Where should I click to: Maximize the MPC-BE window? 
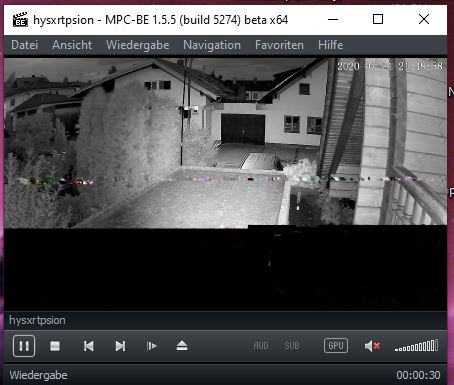[378, 19]
